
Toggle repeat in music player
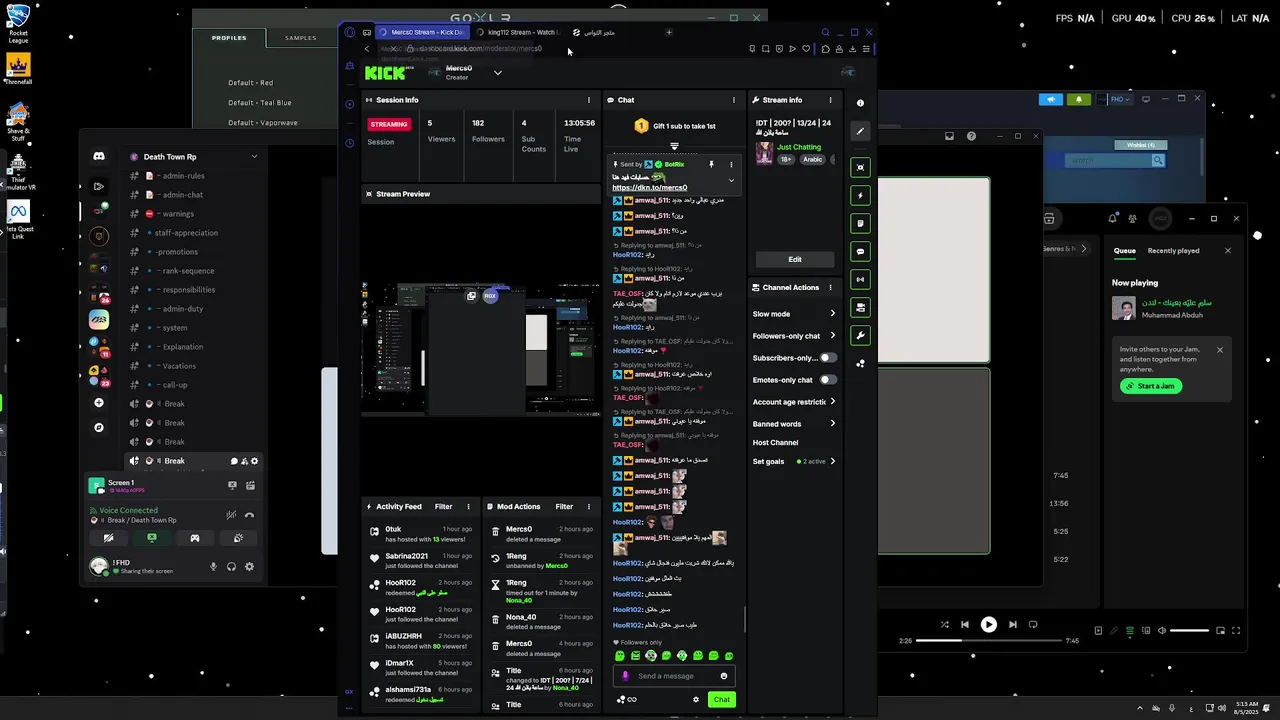click(1033, 625)
